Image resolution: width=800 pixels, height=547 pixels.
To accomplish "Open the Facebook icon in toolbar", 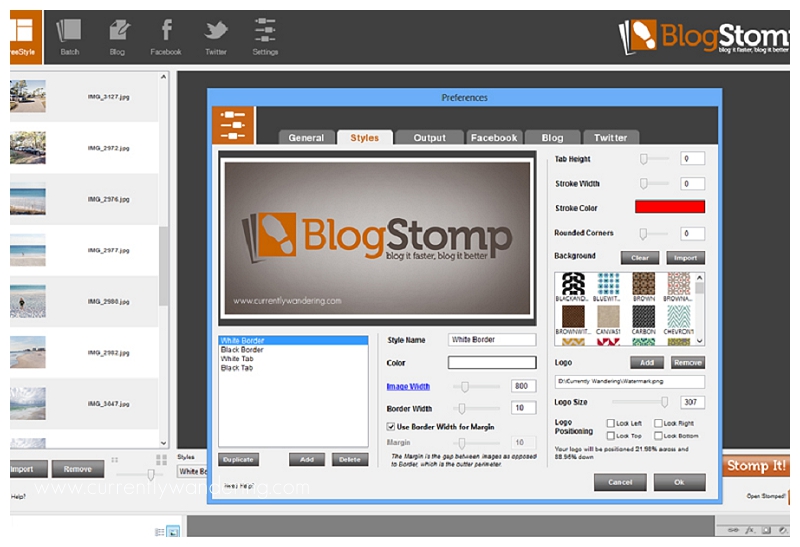I will [x=166, y=37].
